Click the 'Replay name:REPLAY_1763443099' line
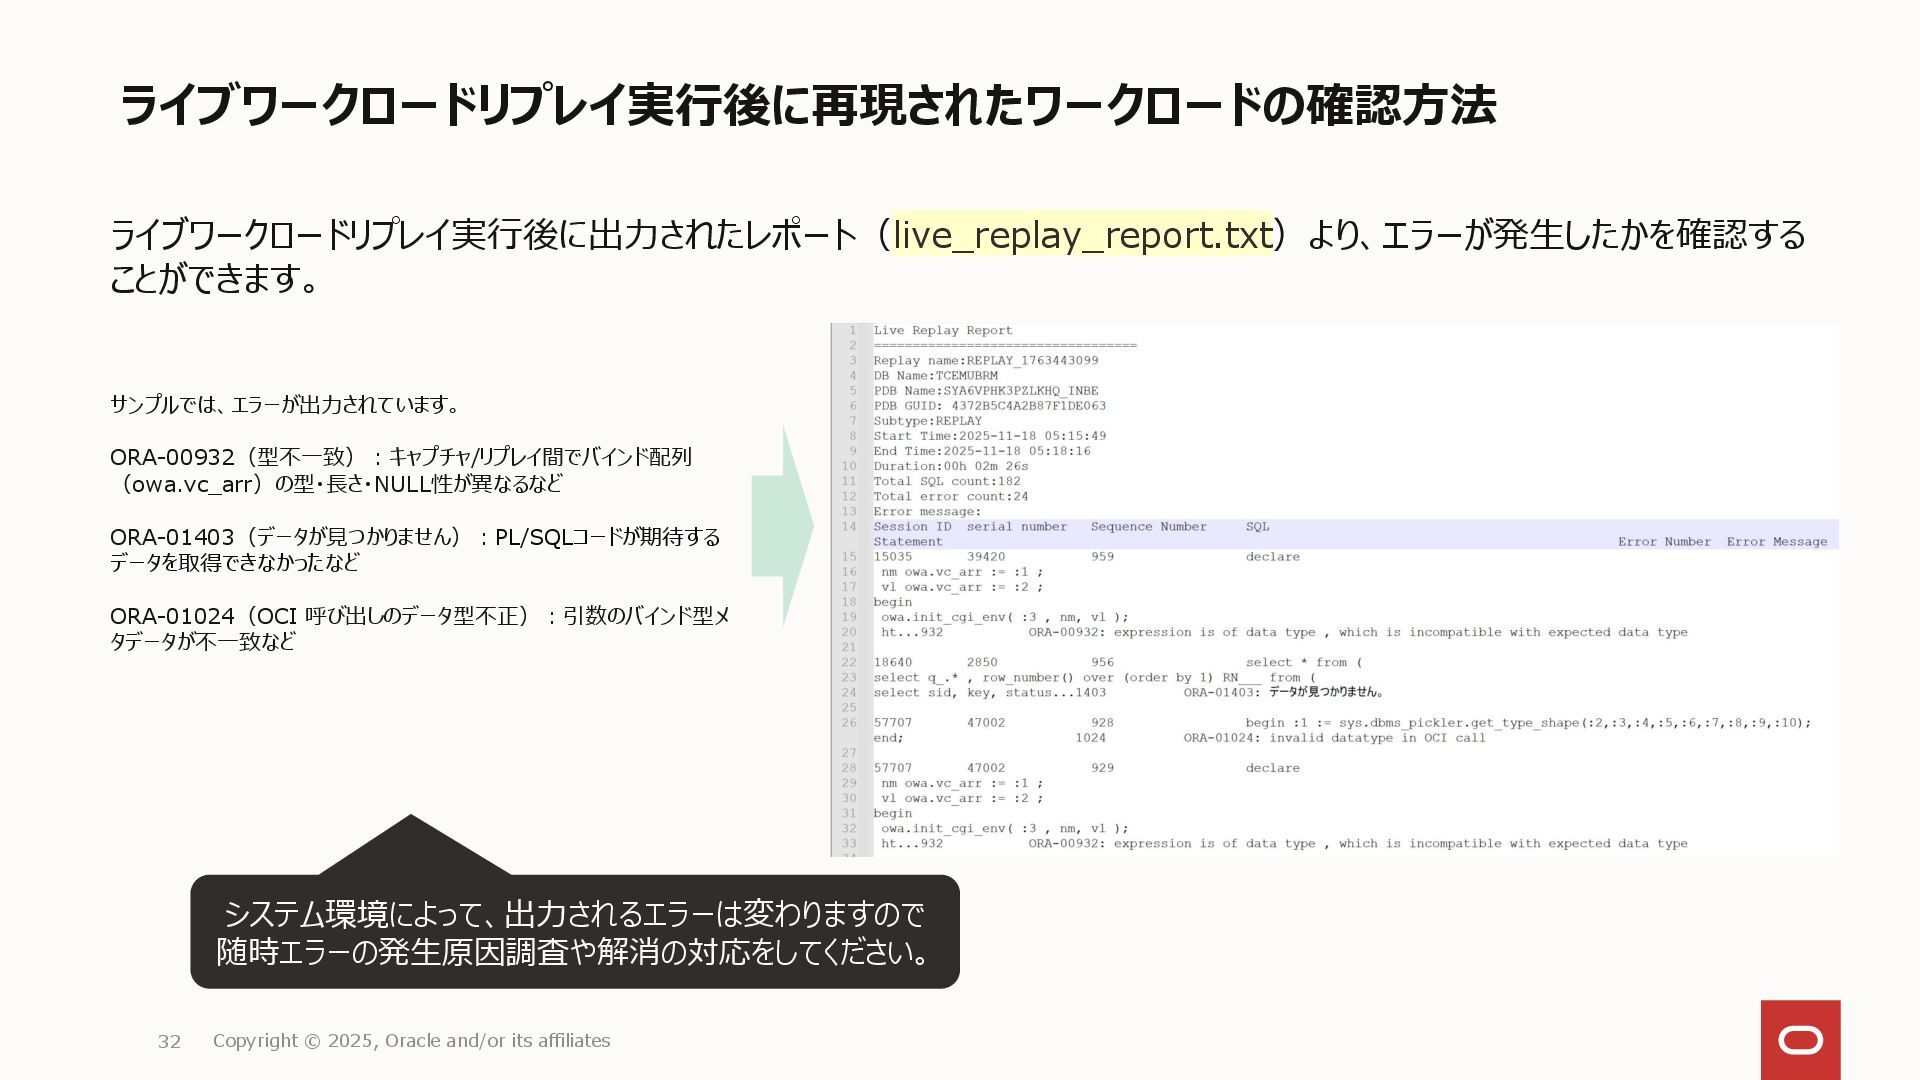1920x1080 pixels. click(x=985, y=361)
